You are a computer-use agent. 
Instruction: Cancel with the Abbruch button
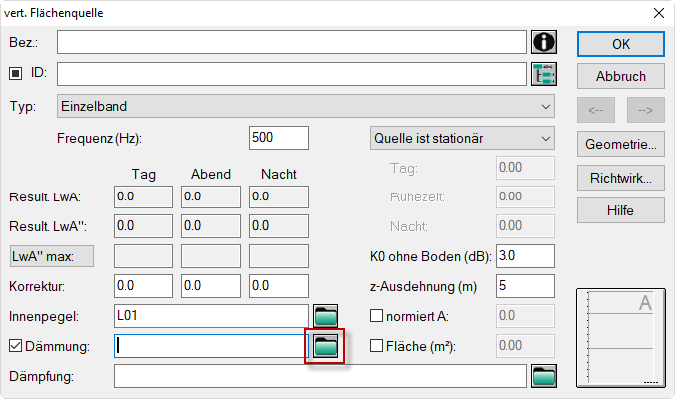(621, 76)
